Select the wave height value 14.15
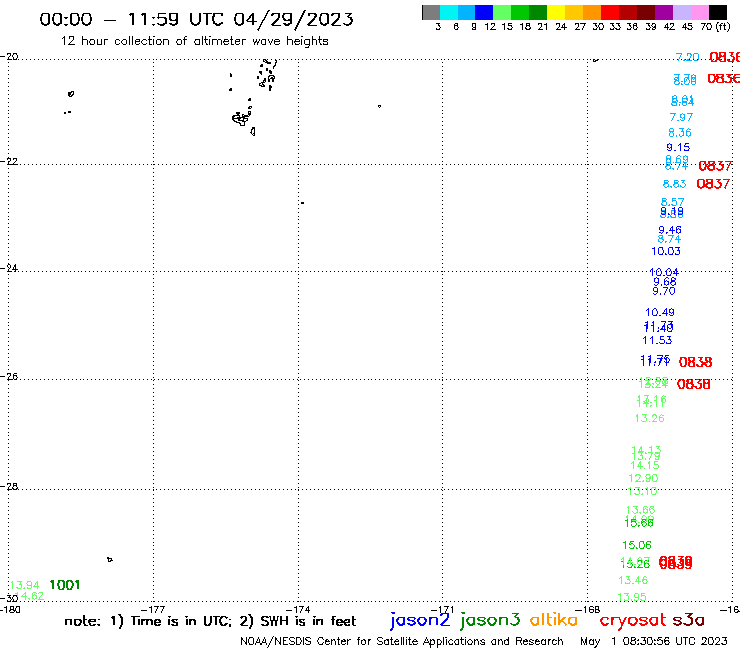The width and height of the screenshot is (740, 650). coord(645,465)
